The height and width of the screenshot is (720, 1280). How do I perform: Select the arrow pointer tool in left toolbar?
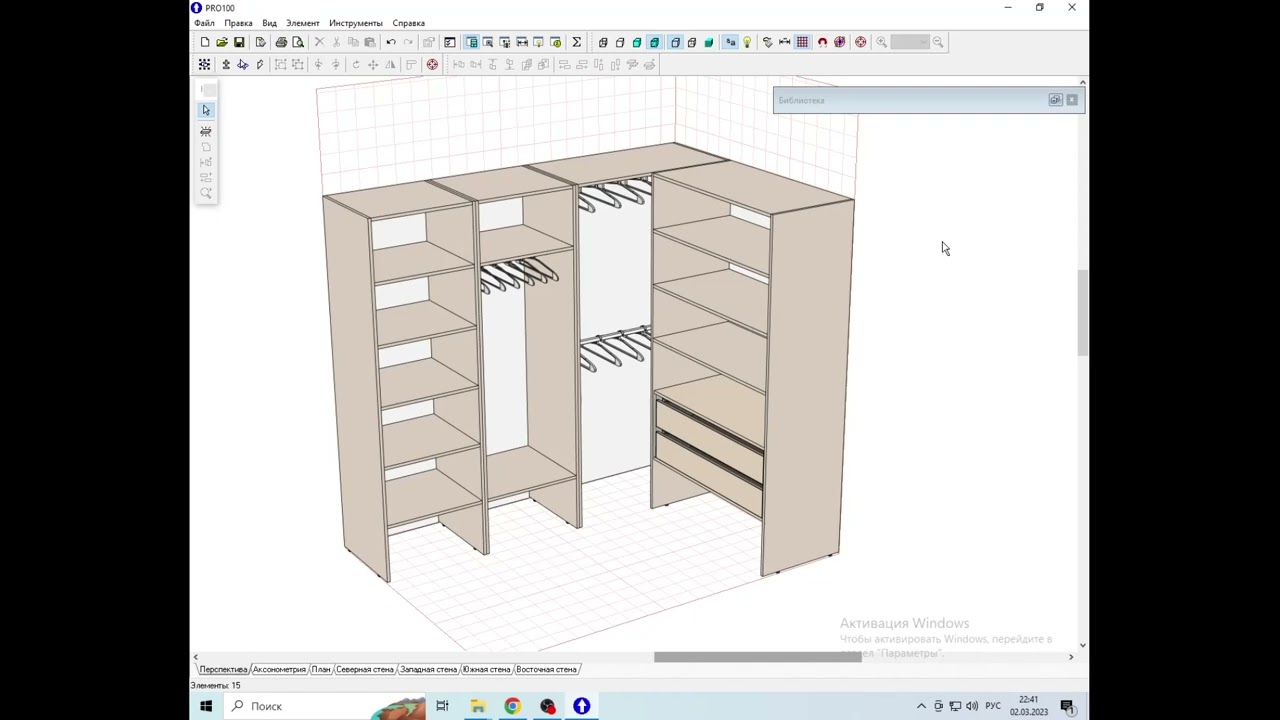pyautogui.click(x=206, y=110)
